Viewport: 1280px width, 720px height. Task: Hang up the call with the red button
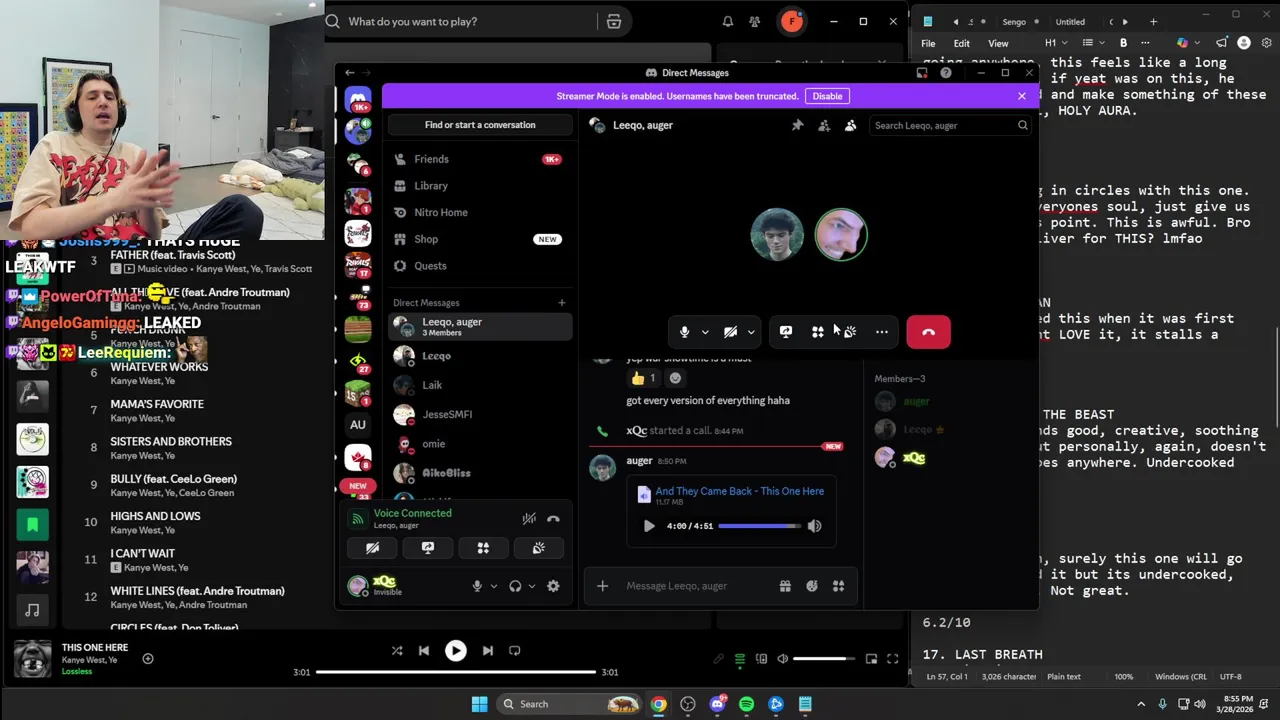coord(928,332)
